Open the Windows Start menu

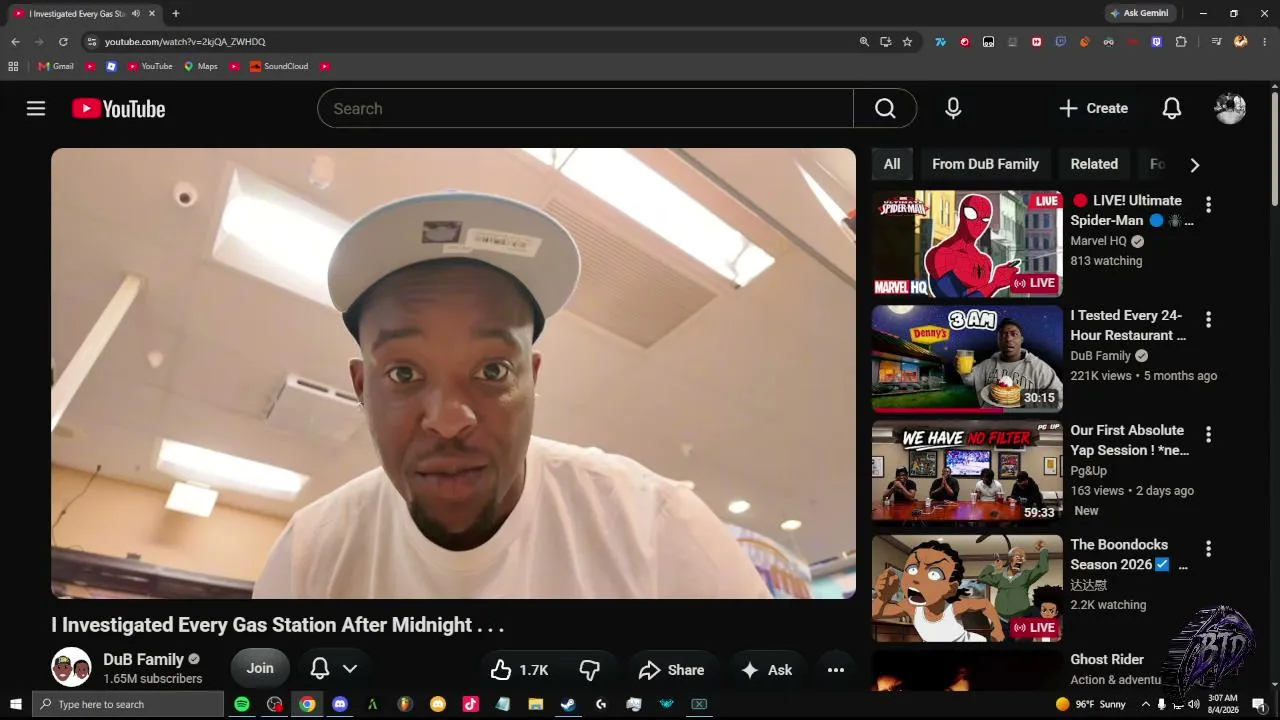click(x=15, y=704)
